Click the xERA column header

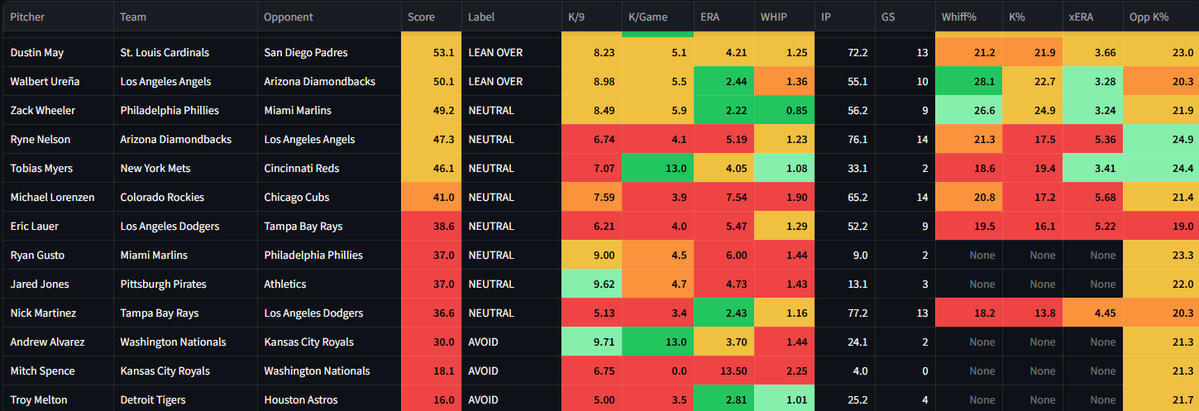coord(1093,17)
